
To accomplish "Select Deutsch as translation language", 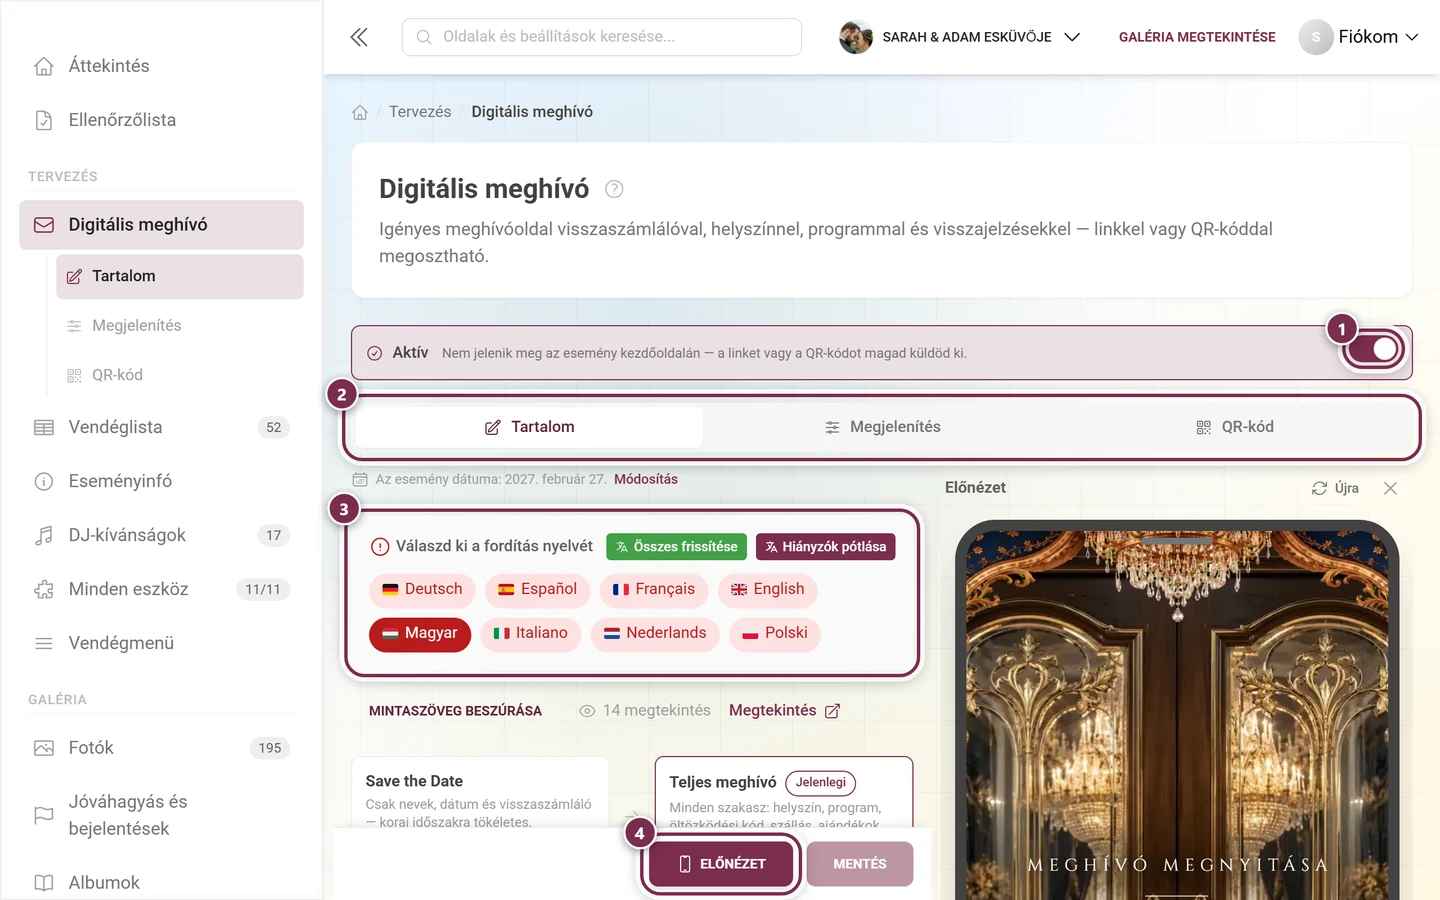I will [422, 590].
